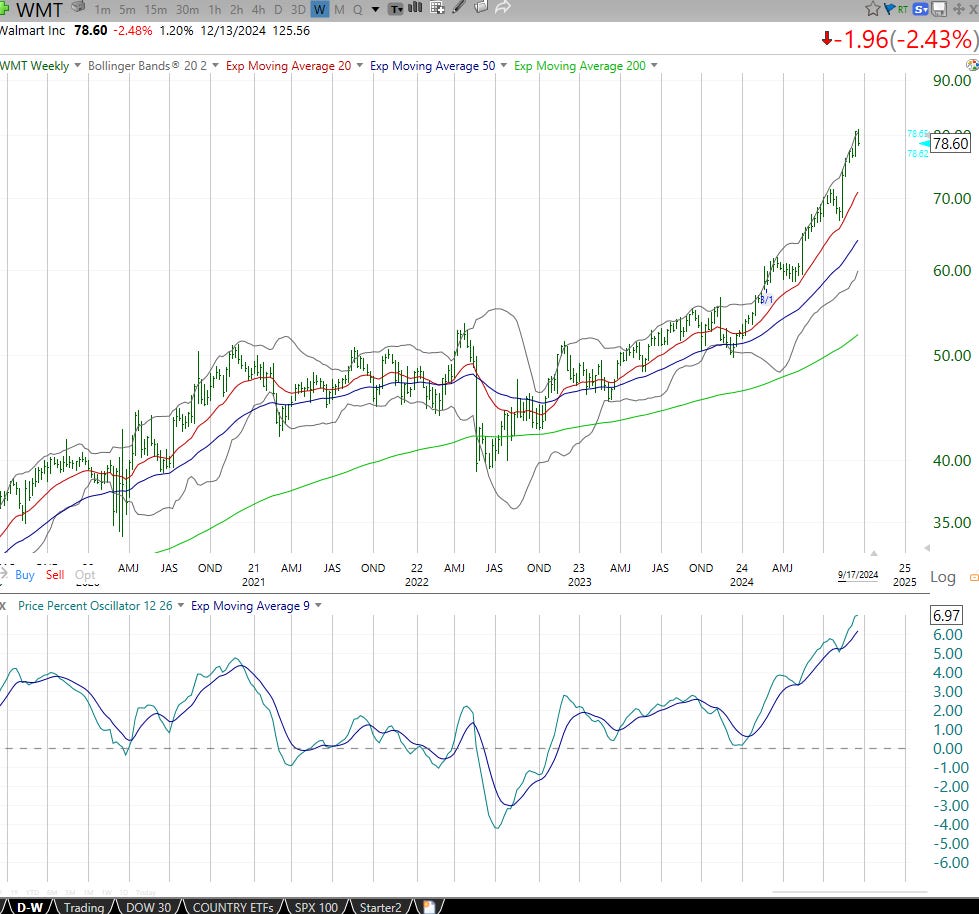Image resolution: width=979 pixels, height=914 pixels.
Task: Mark WMT with the star favorite icon
Action: coord(873,9)
